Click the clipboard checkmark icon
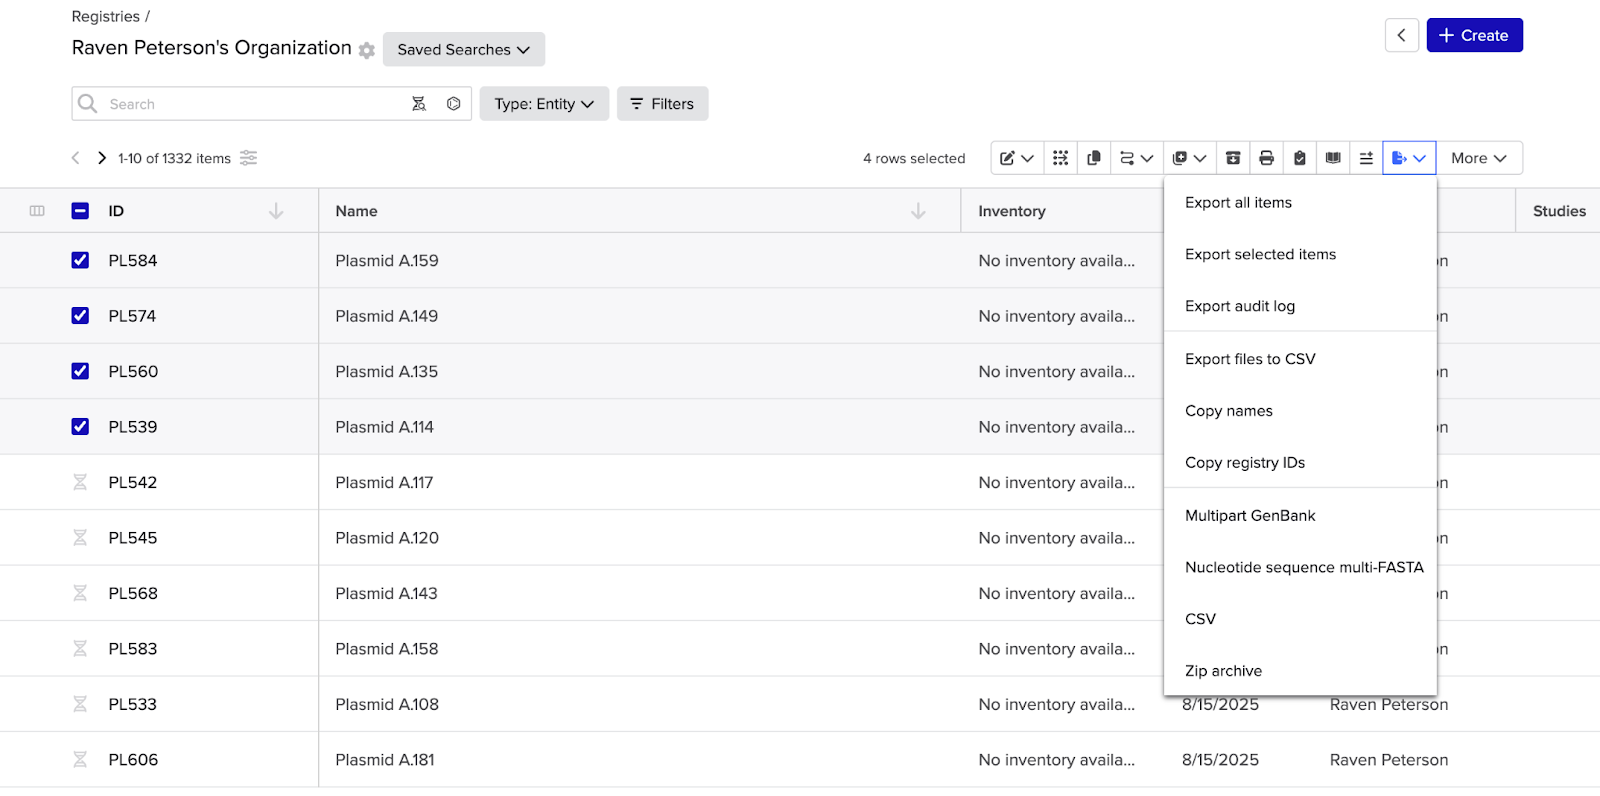The height and width of the screenshot is (796, 1600). point(1300,158)
